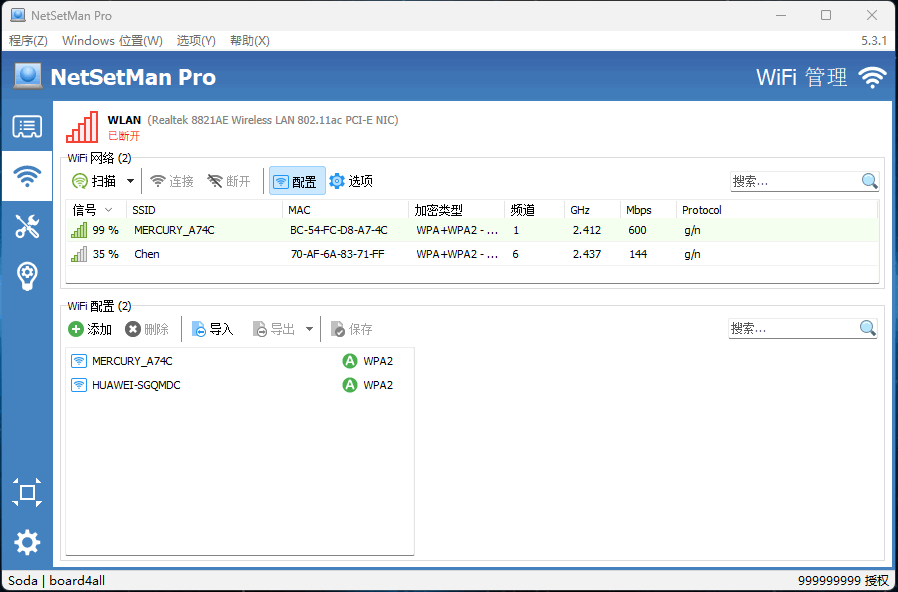The width and height of the screenshot is (898, 592).
Task: Click the 导入 import button
Action: [x=212, y=329]
